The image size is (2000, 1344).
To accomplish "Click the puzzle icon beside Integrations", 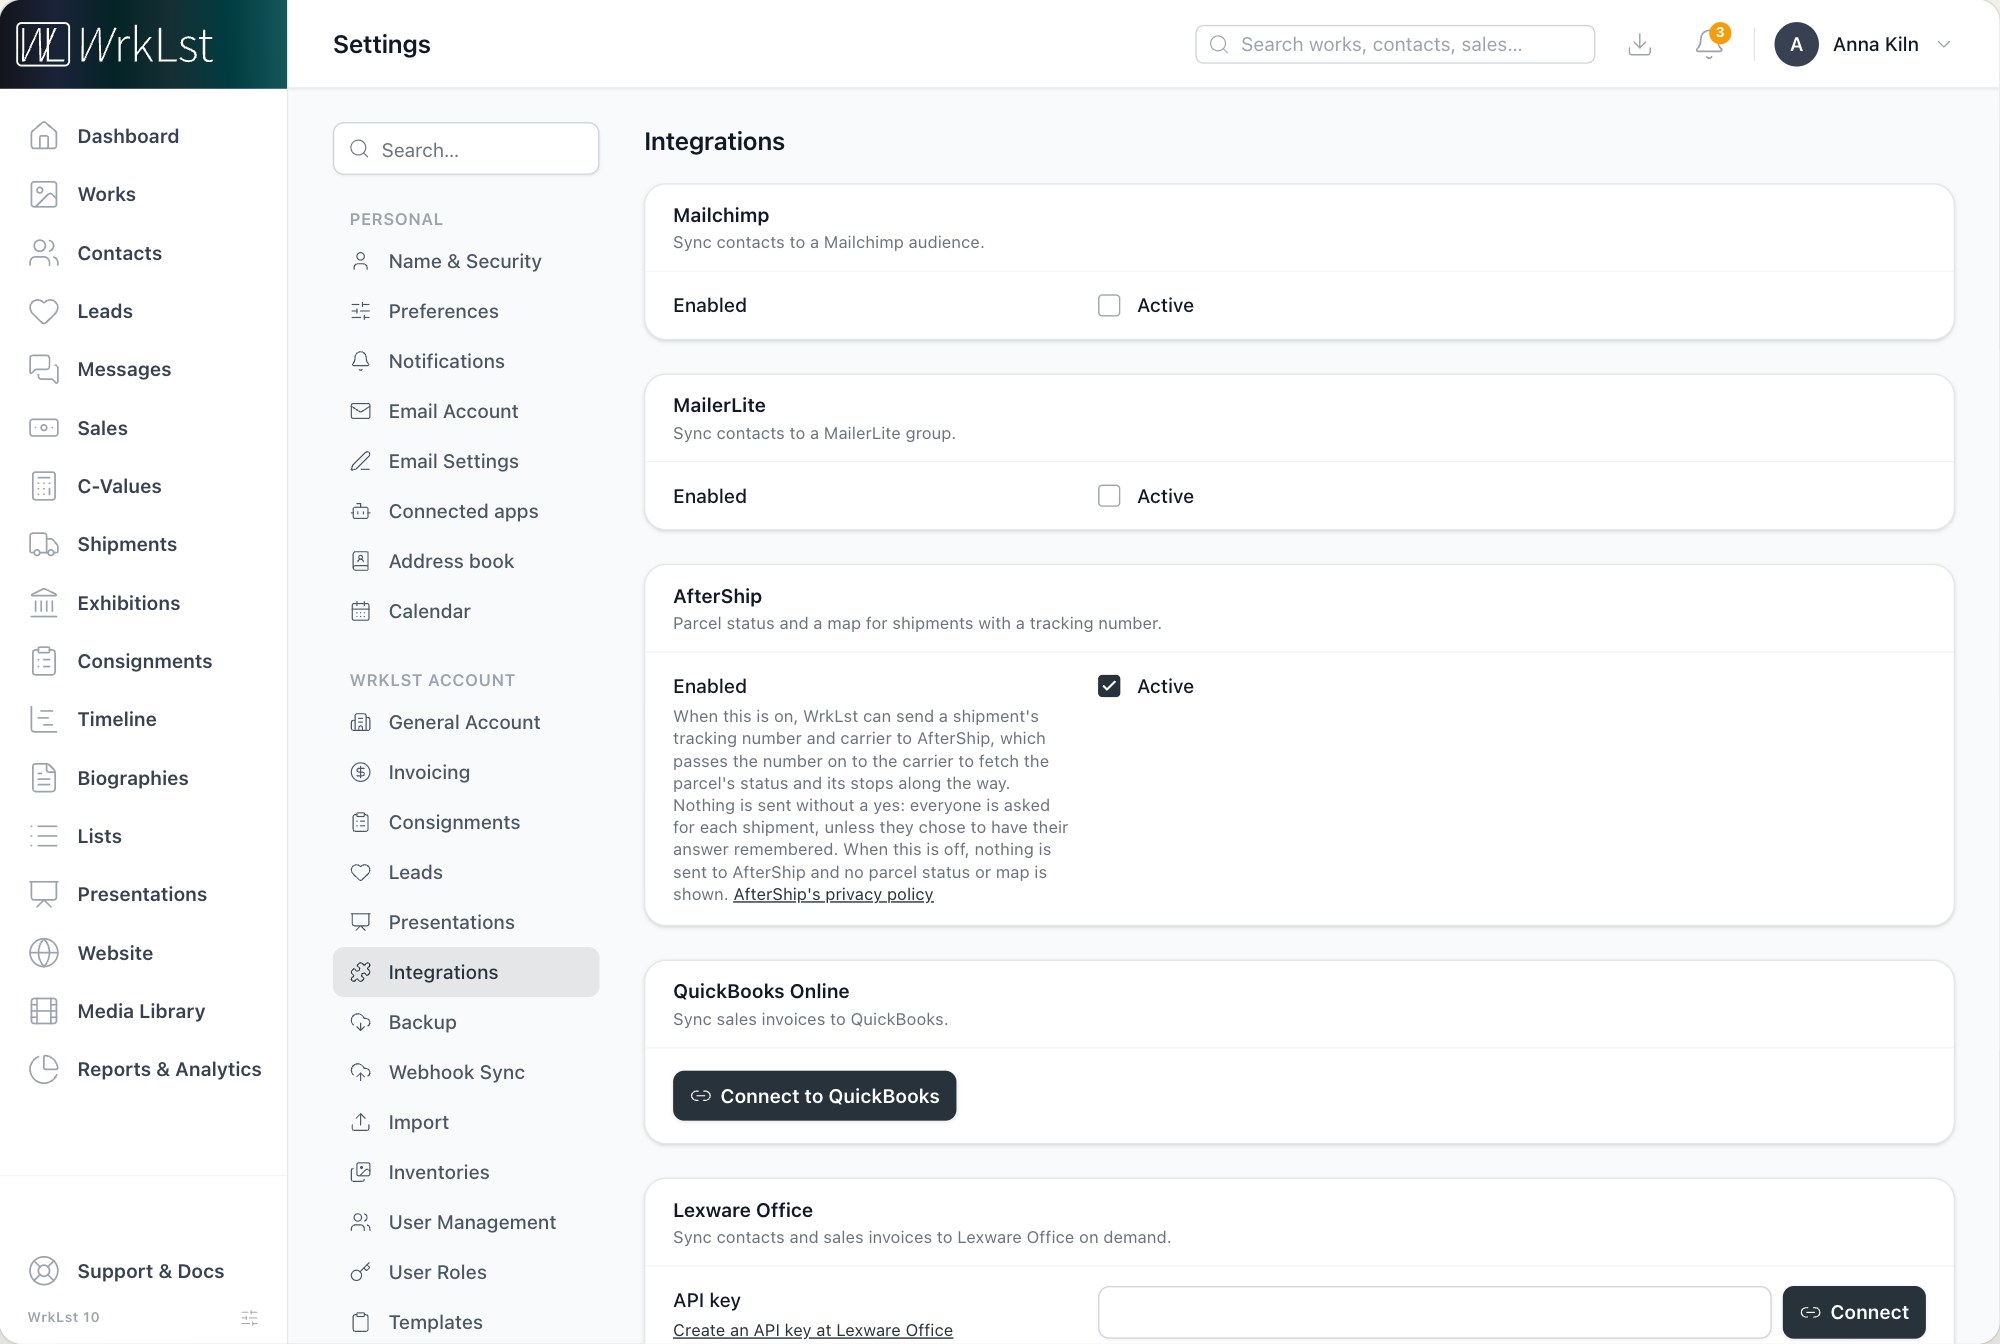I will pos(361,972).
